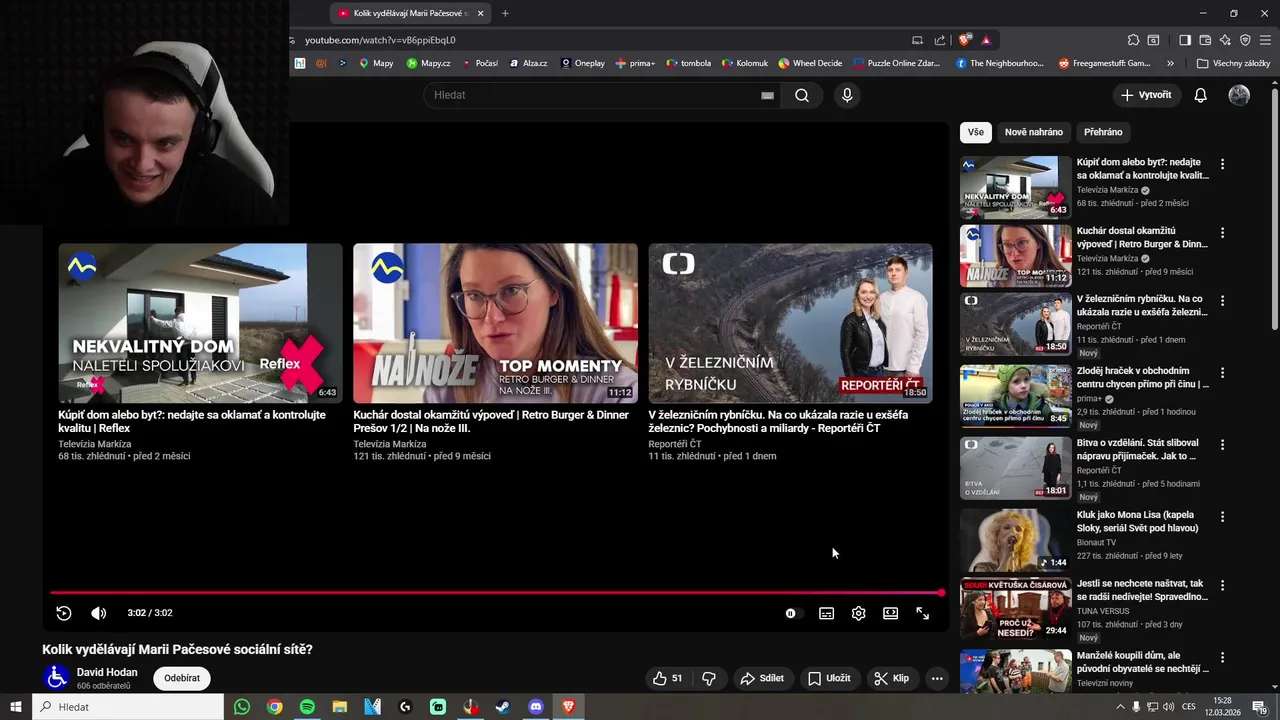Open TUNA VERSUS channel text in sidebar
Image resolution: width=1280 pixels, height=720 pixels.
[x=1103, y=611]
